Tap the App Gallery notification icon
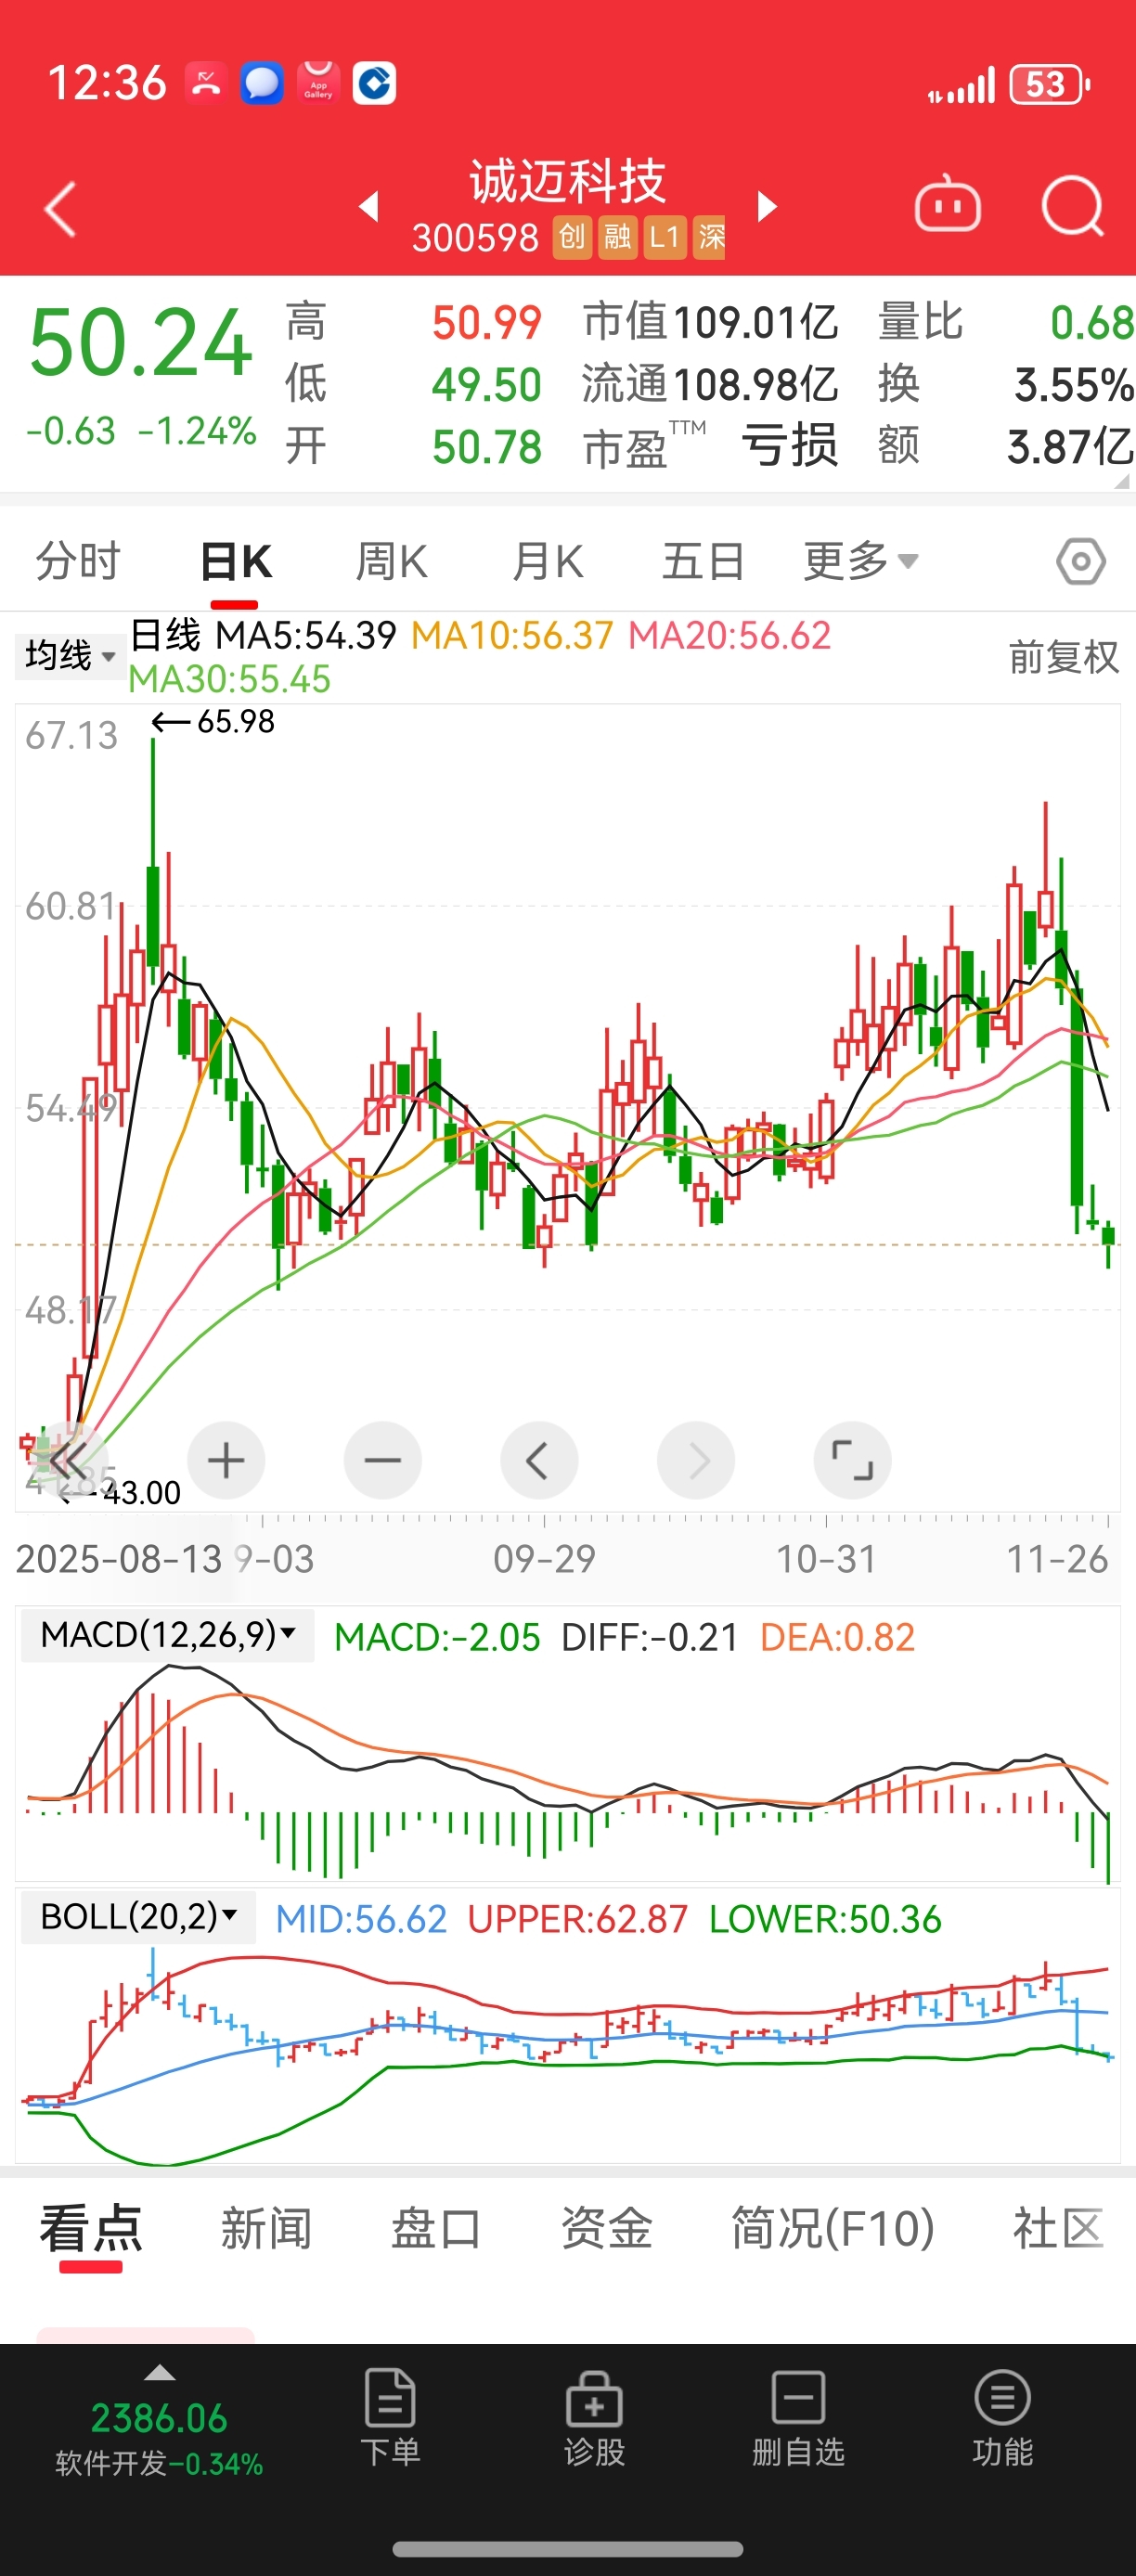Viewport: 1136px width, 2576px height. (x=318, y=83)
